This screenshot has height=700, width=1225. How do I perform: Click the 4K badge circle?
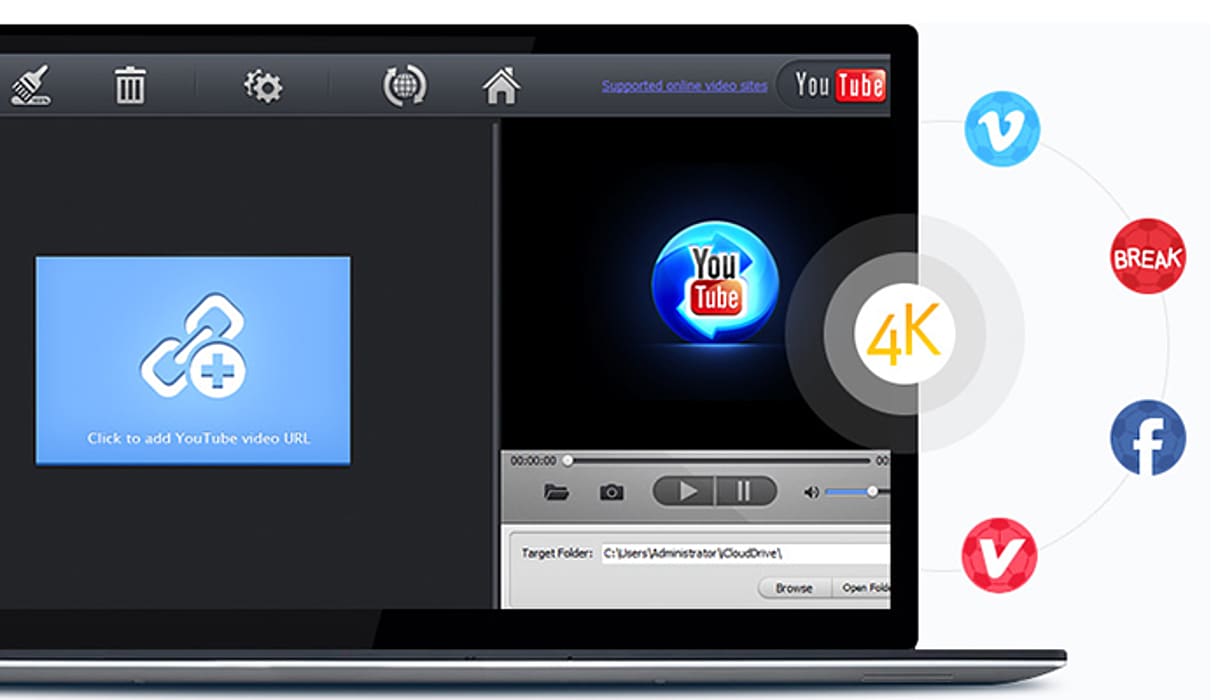[x=905, y=333]
